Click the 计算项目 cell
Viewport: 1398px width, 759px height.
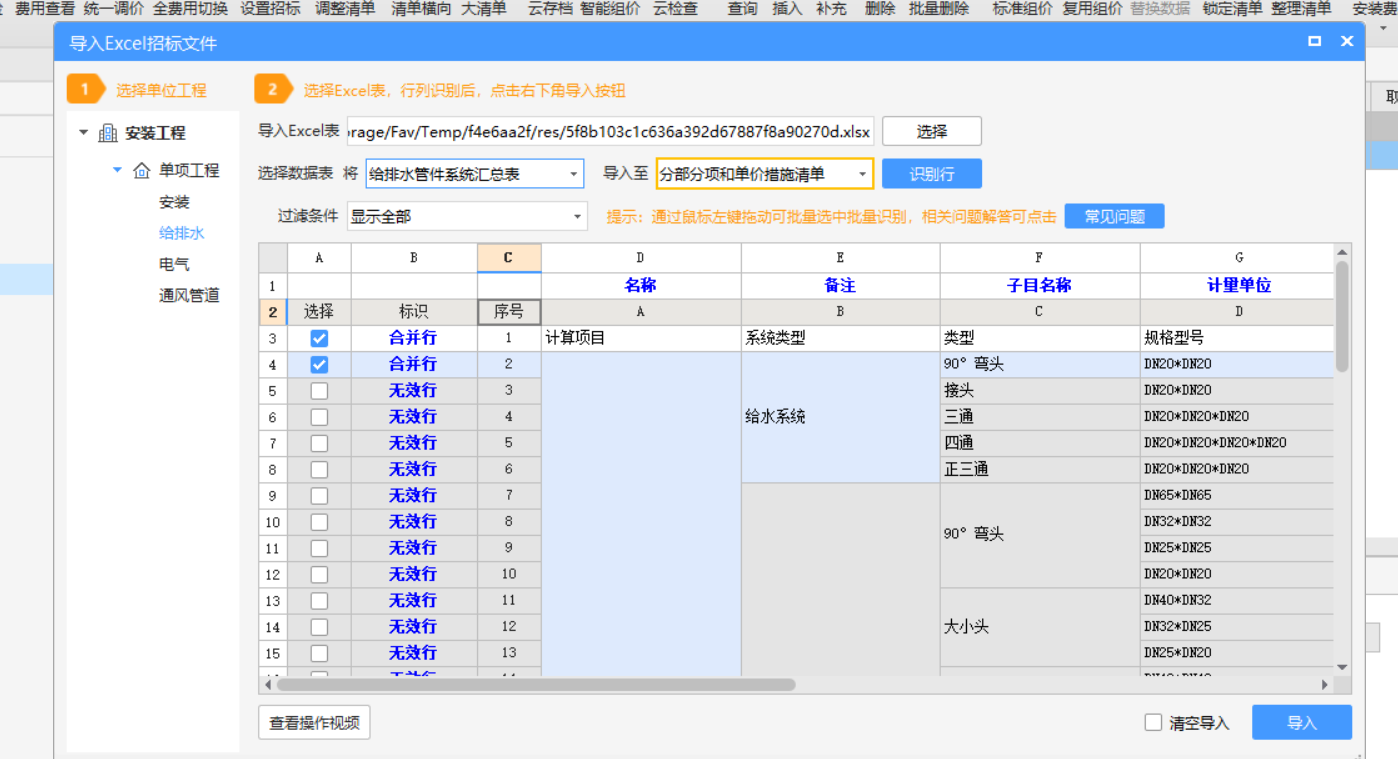(x=640, y=339)
